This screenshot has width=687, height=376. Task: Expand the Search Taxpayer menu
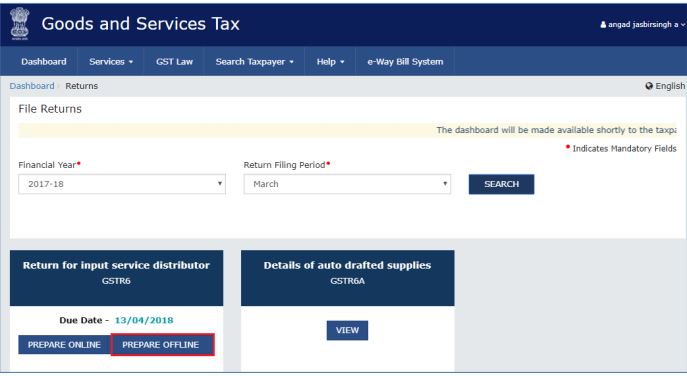254,62
